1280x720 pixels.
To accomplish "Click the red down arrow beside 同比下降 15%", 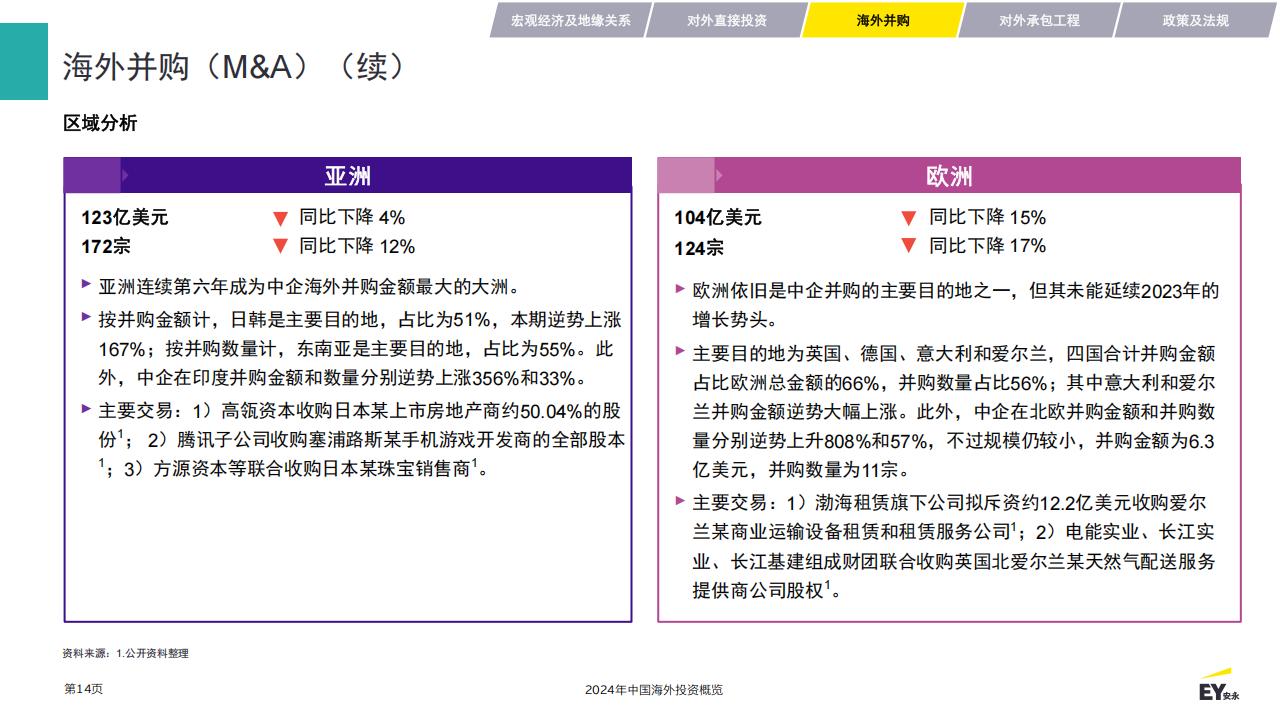I will (908, 218).
